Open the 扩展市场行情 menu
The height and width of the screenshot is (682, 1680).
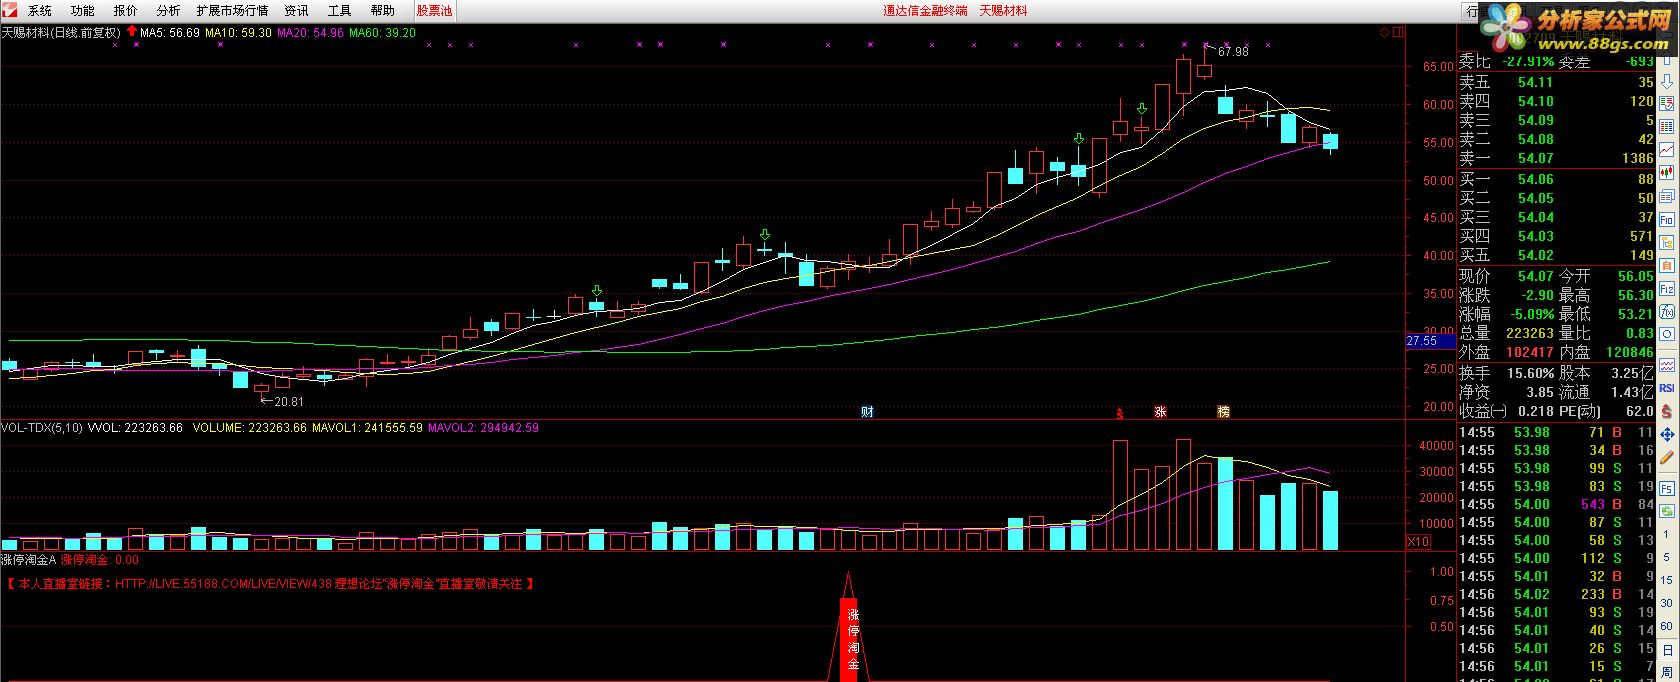click(233, 11)
